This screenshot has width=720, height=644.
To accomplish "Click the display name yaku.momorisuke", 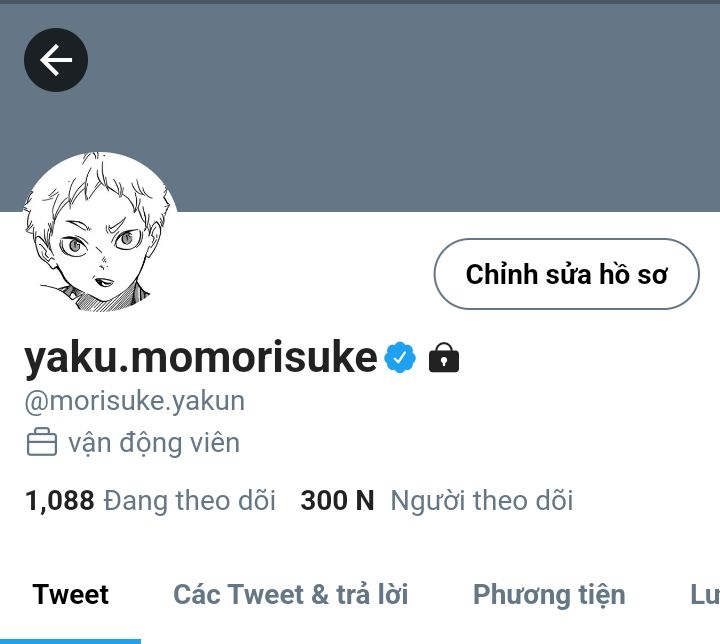I will [201, 358].
